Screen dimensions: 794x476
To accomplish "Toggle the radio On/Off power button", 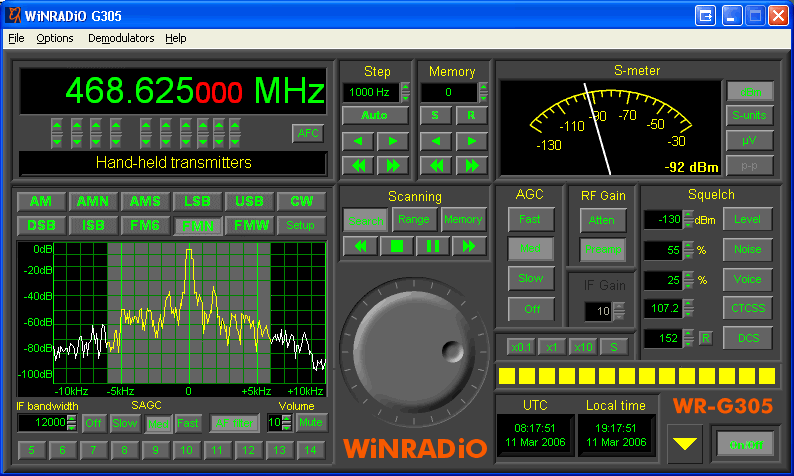I will (x=744, y=443).
